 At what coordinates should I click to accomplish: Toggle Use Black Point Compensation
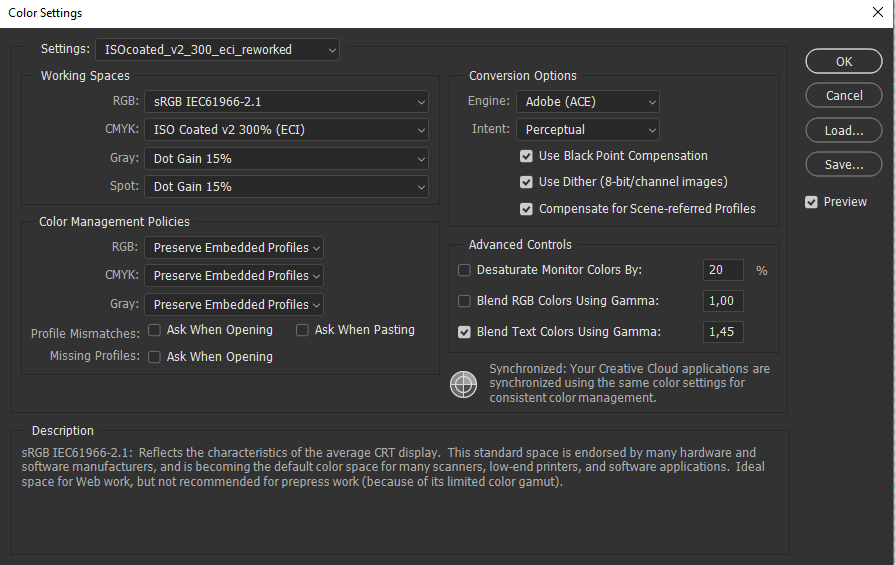[x=526, y=156]
